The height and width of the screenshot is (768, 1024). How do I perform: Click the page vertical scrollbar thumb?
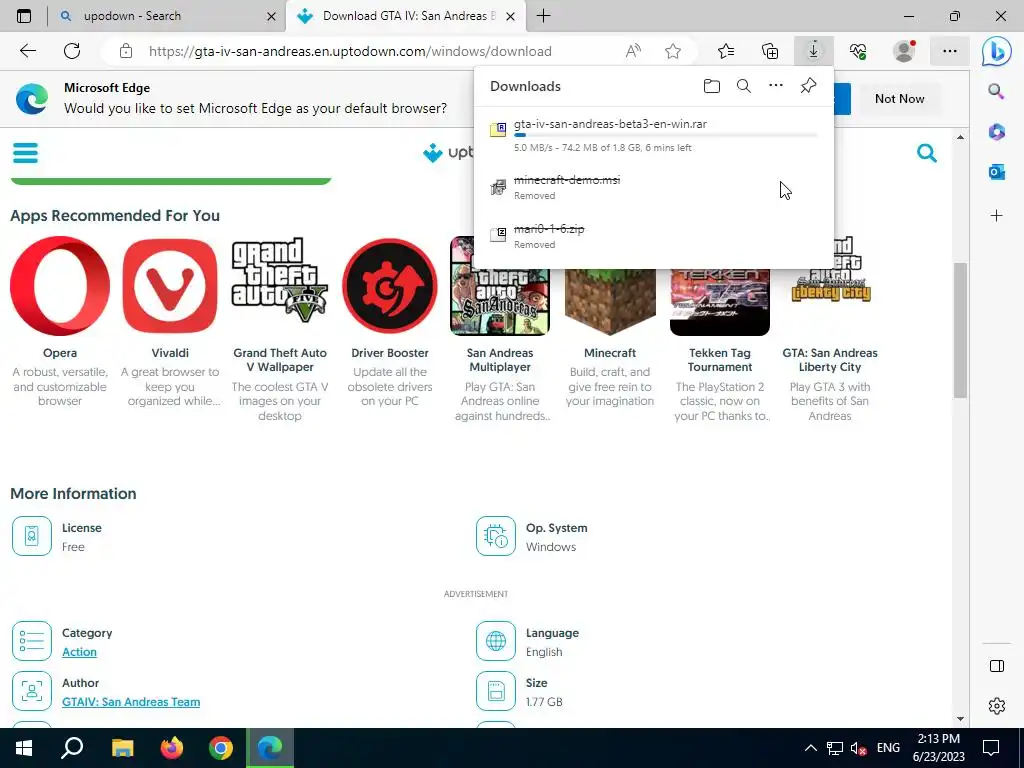point(959,330)
